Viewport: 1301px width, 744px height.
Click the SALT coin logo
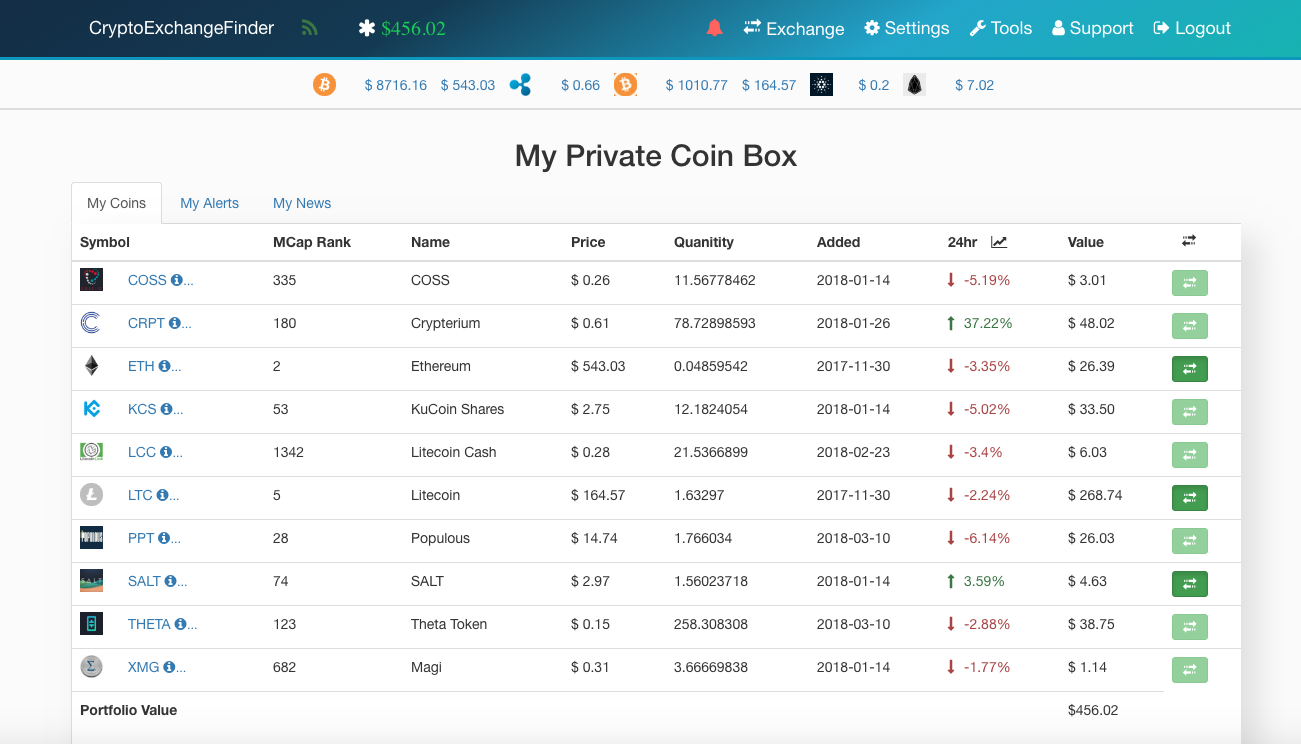[x=91, y=581]
